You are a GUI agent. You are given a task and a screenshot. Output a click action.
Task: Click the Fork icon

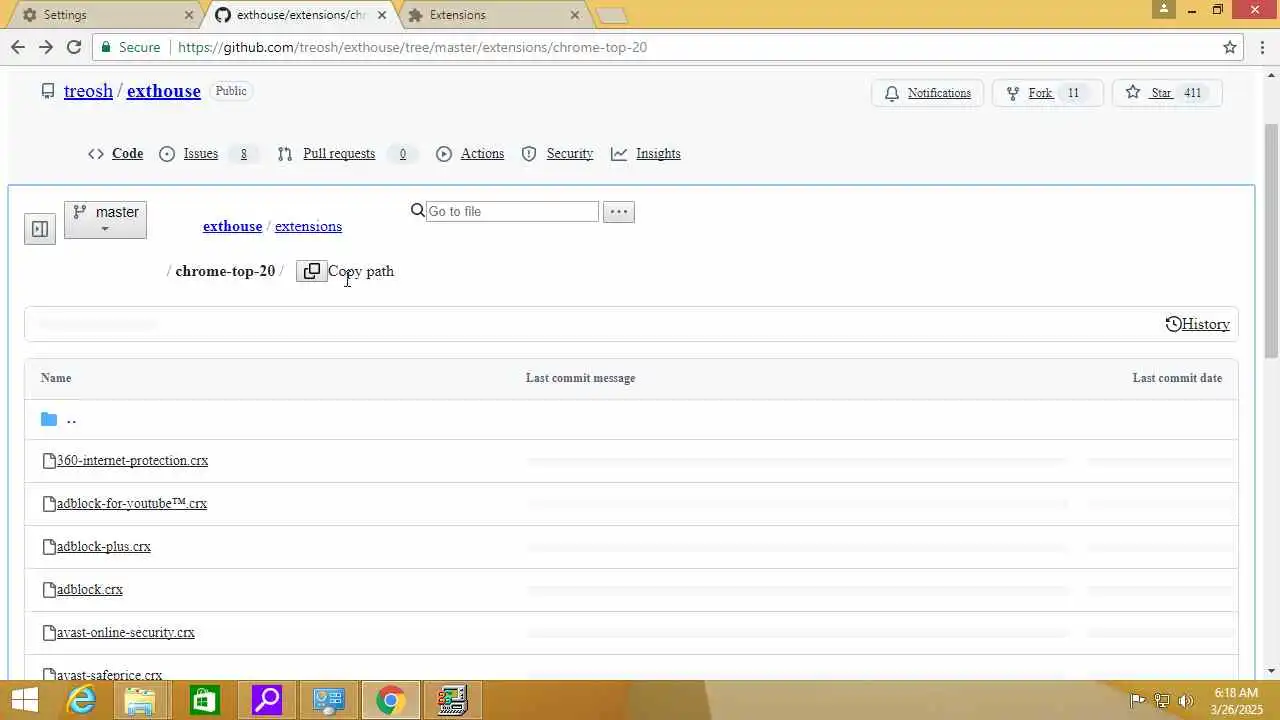1013,93
